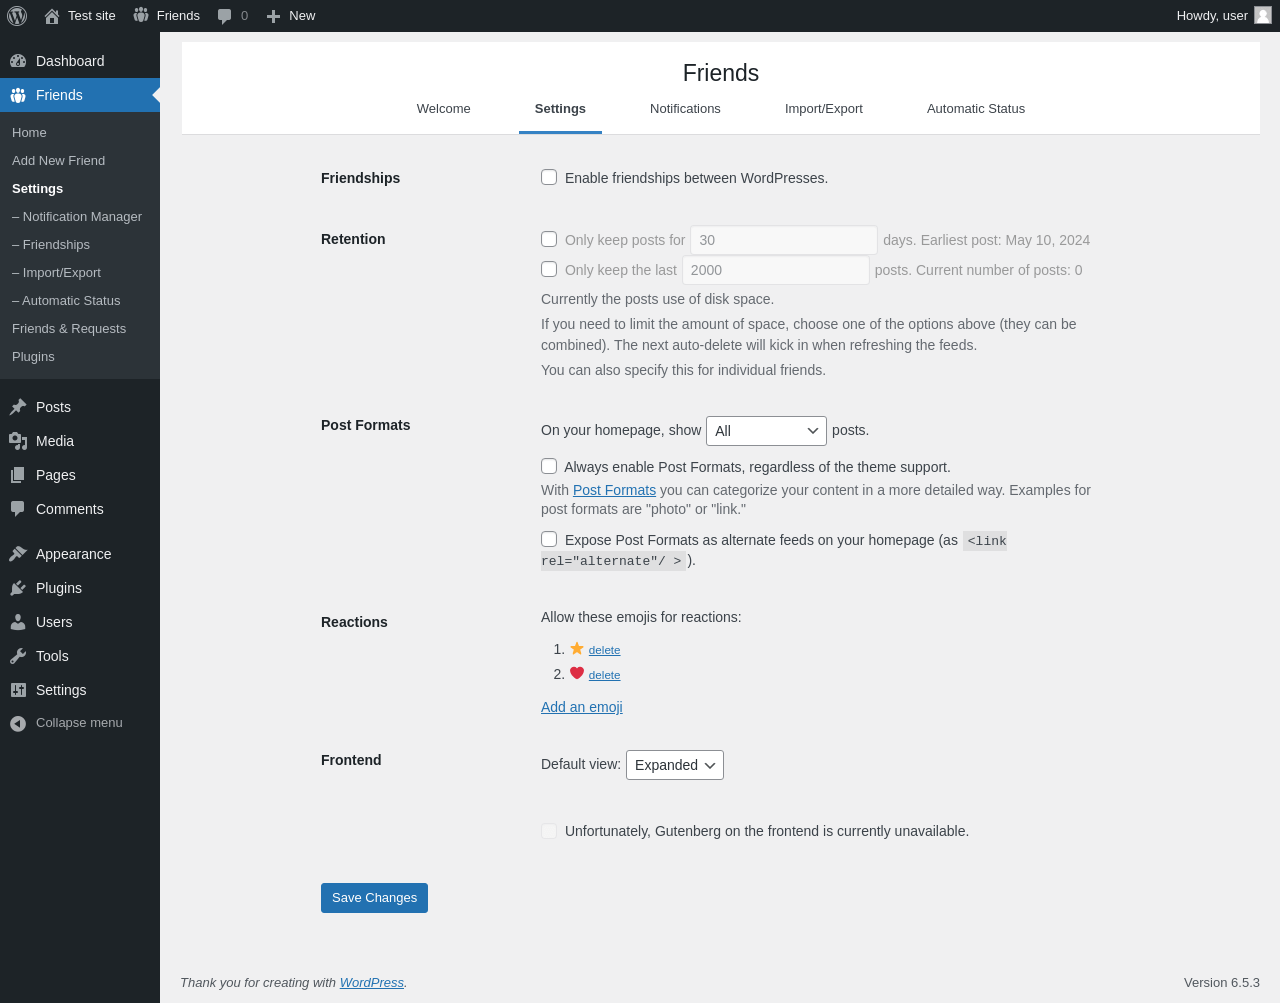Screen dimensions: 1280x1003
Task: Open Friendships submenu item
Action: pos(80,245)
